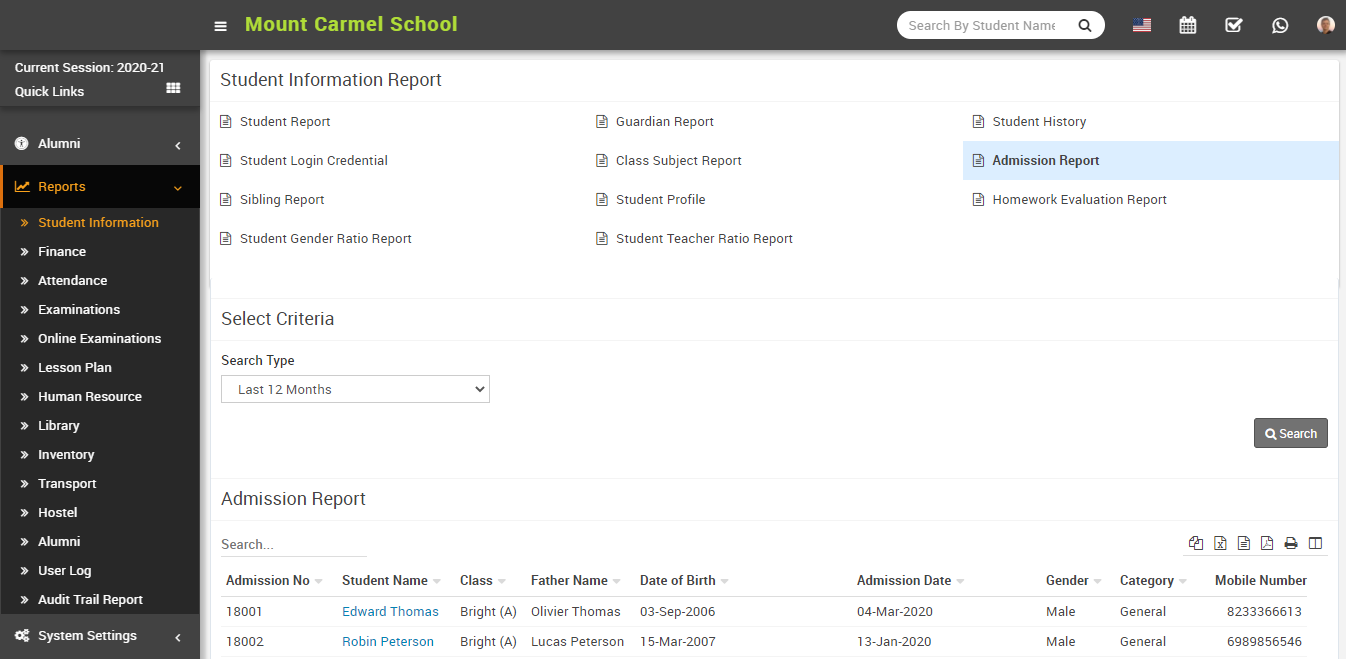Select the US flag language icon

[x=1141, y=25]
